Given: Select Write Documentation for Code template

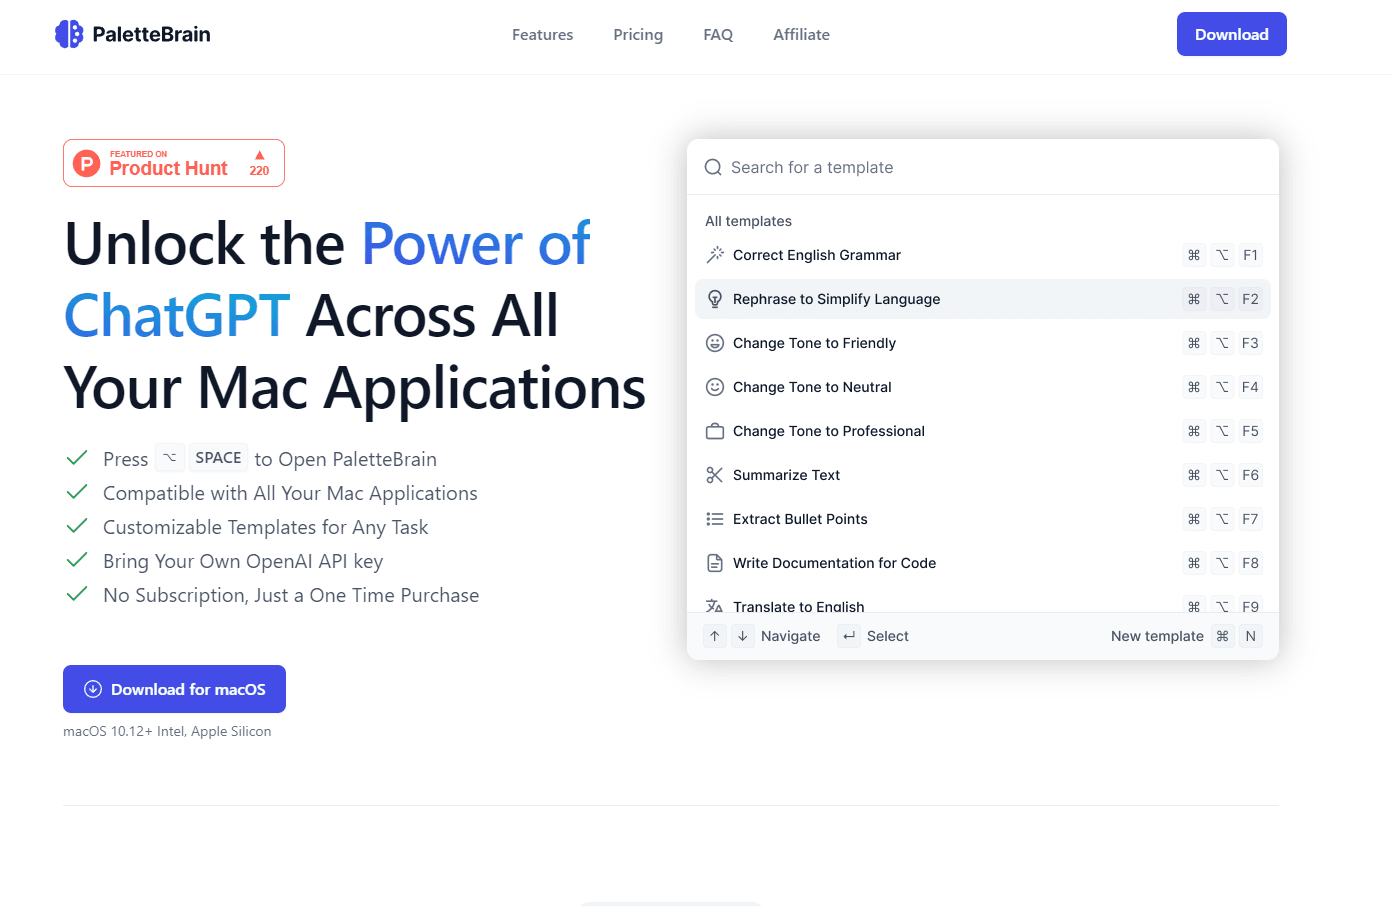Looking at the screenshot, I should click(x=983, y=563).
